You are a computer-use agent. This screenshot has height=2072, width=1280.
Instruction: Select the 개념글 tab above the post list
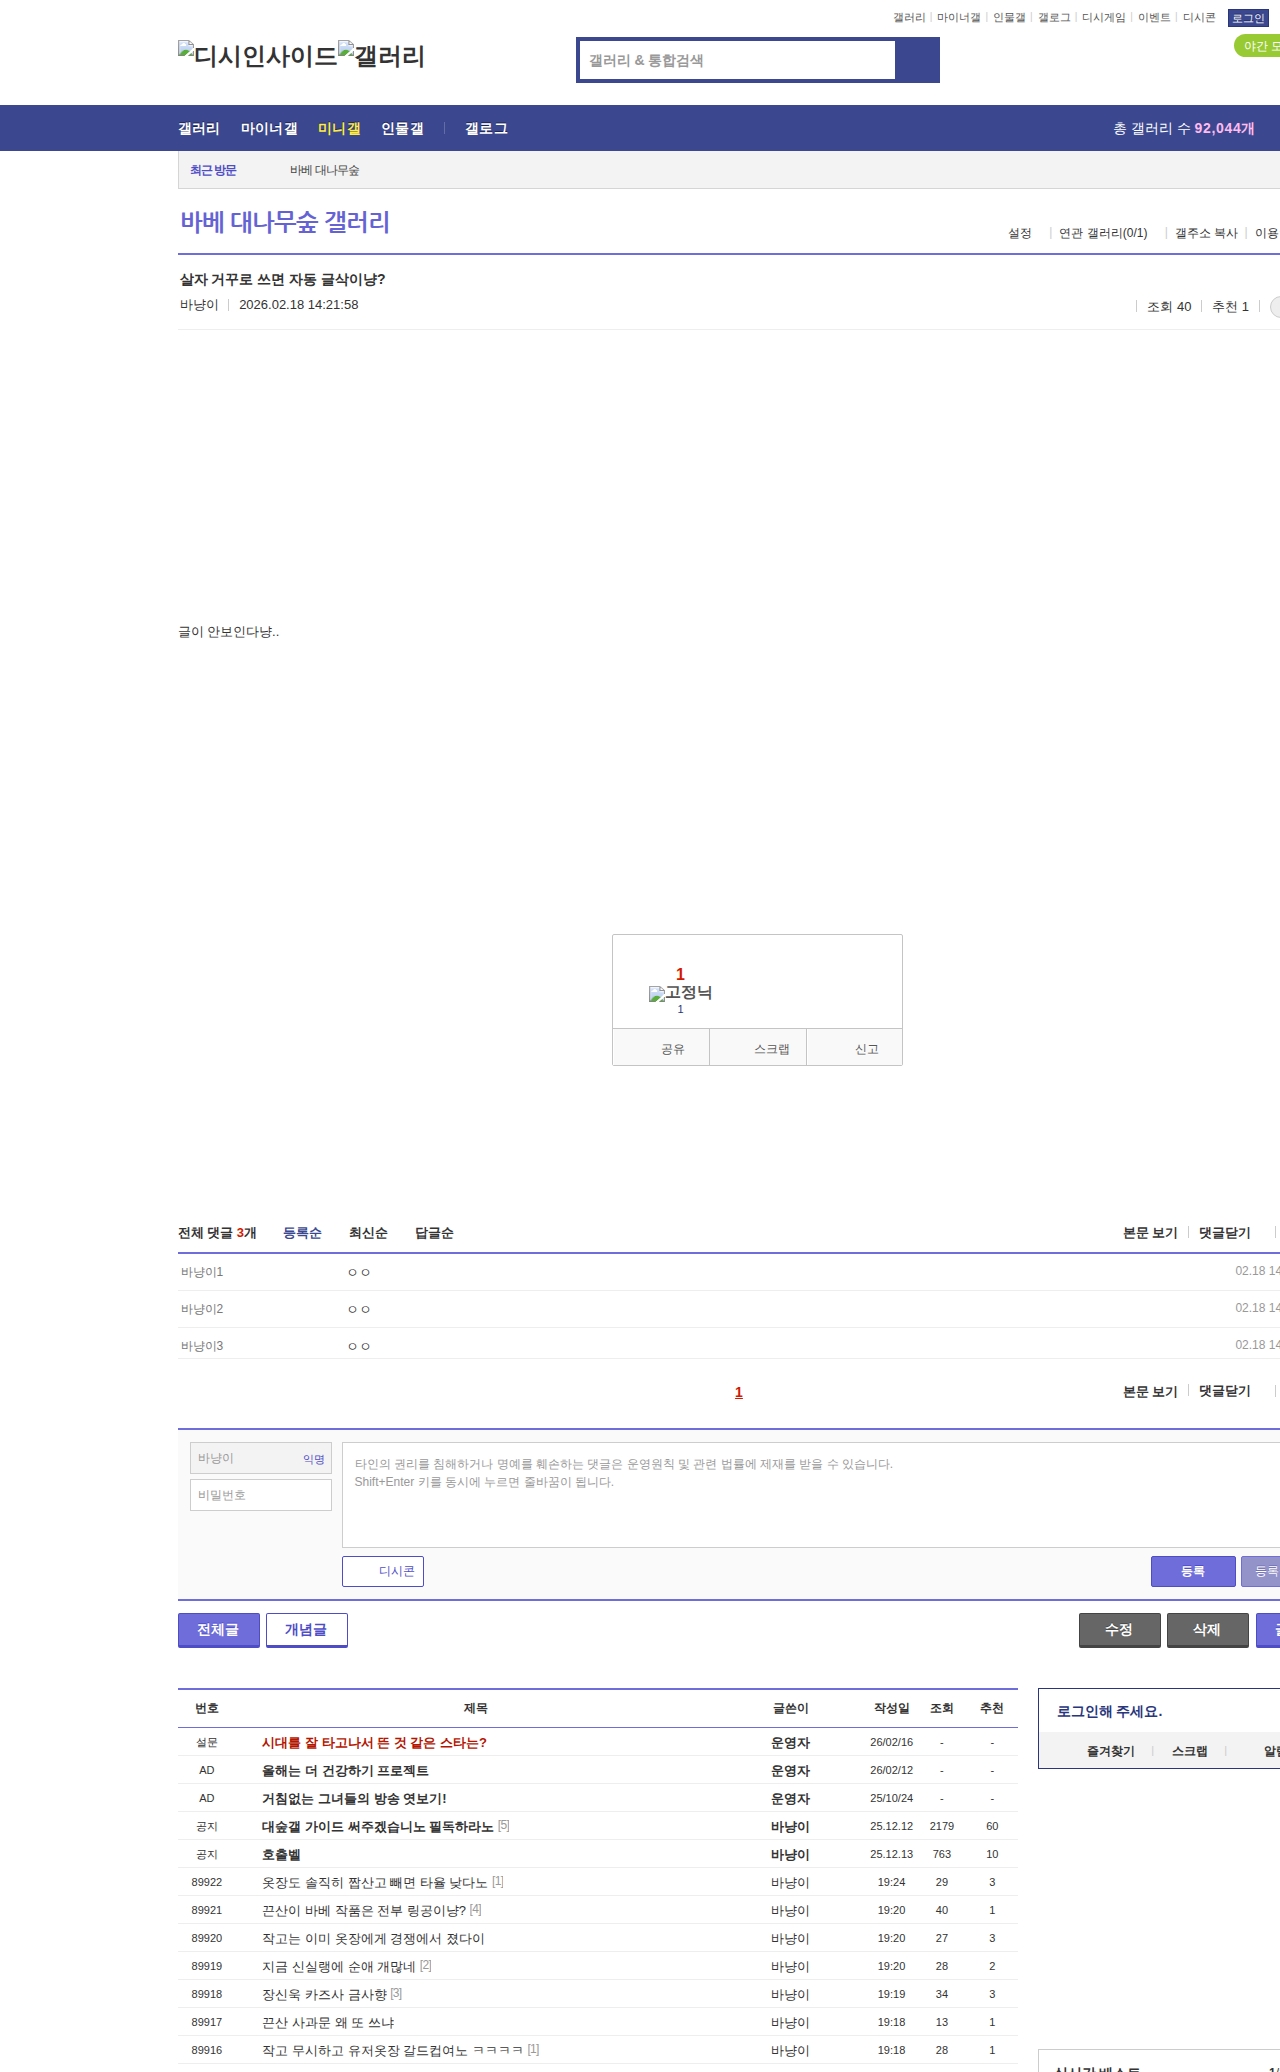[x=306, y=1630]
